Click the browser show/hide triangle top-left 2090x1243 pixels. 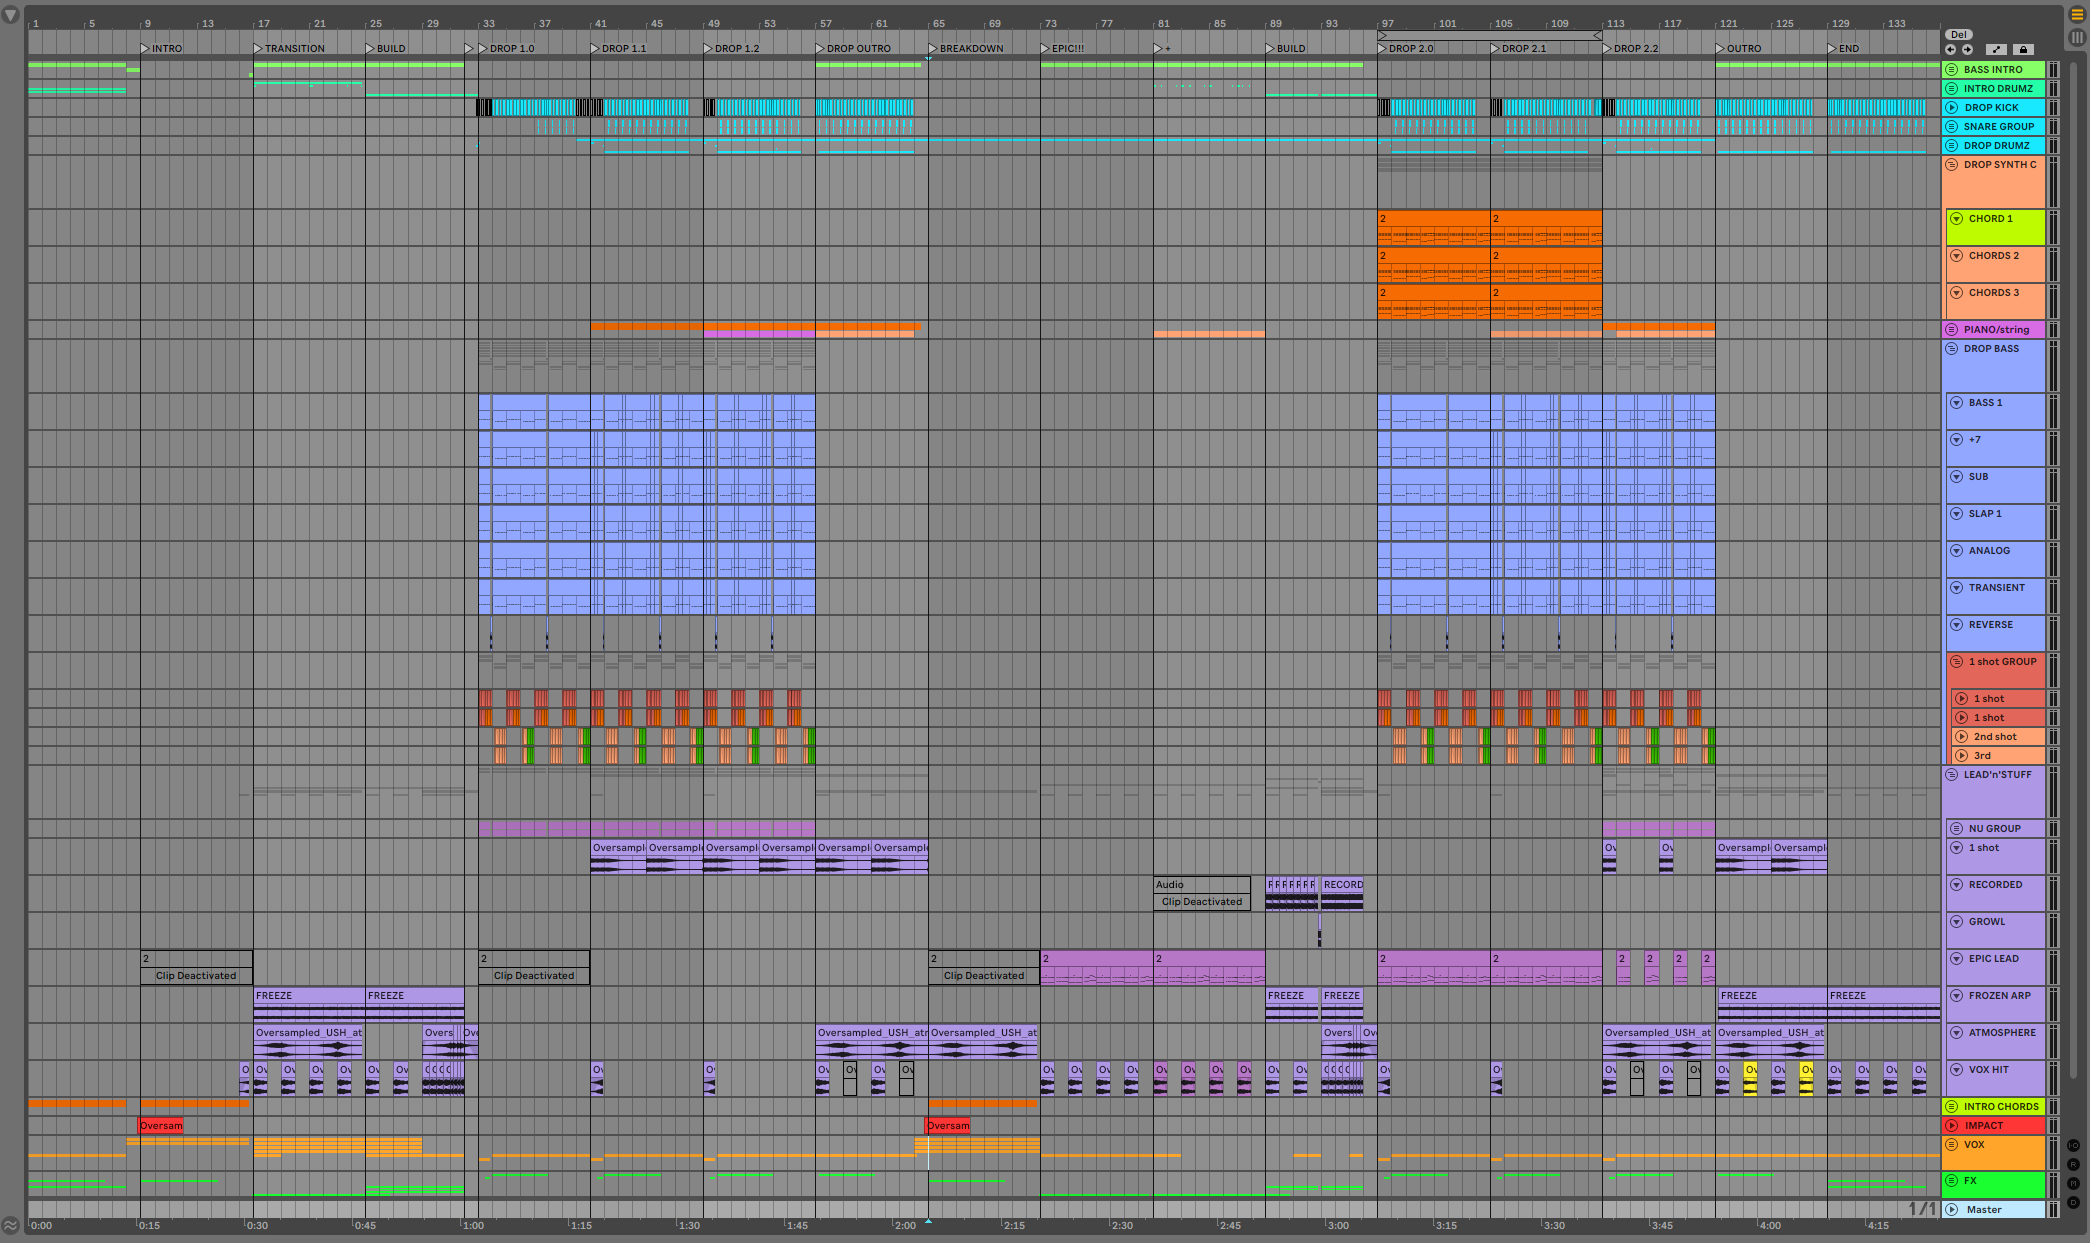pyautogui.click(x=11, y=16)
